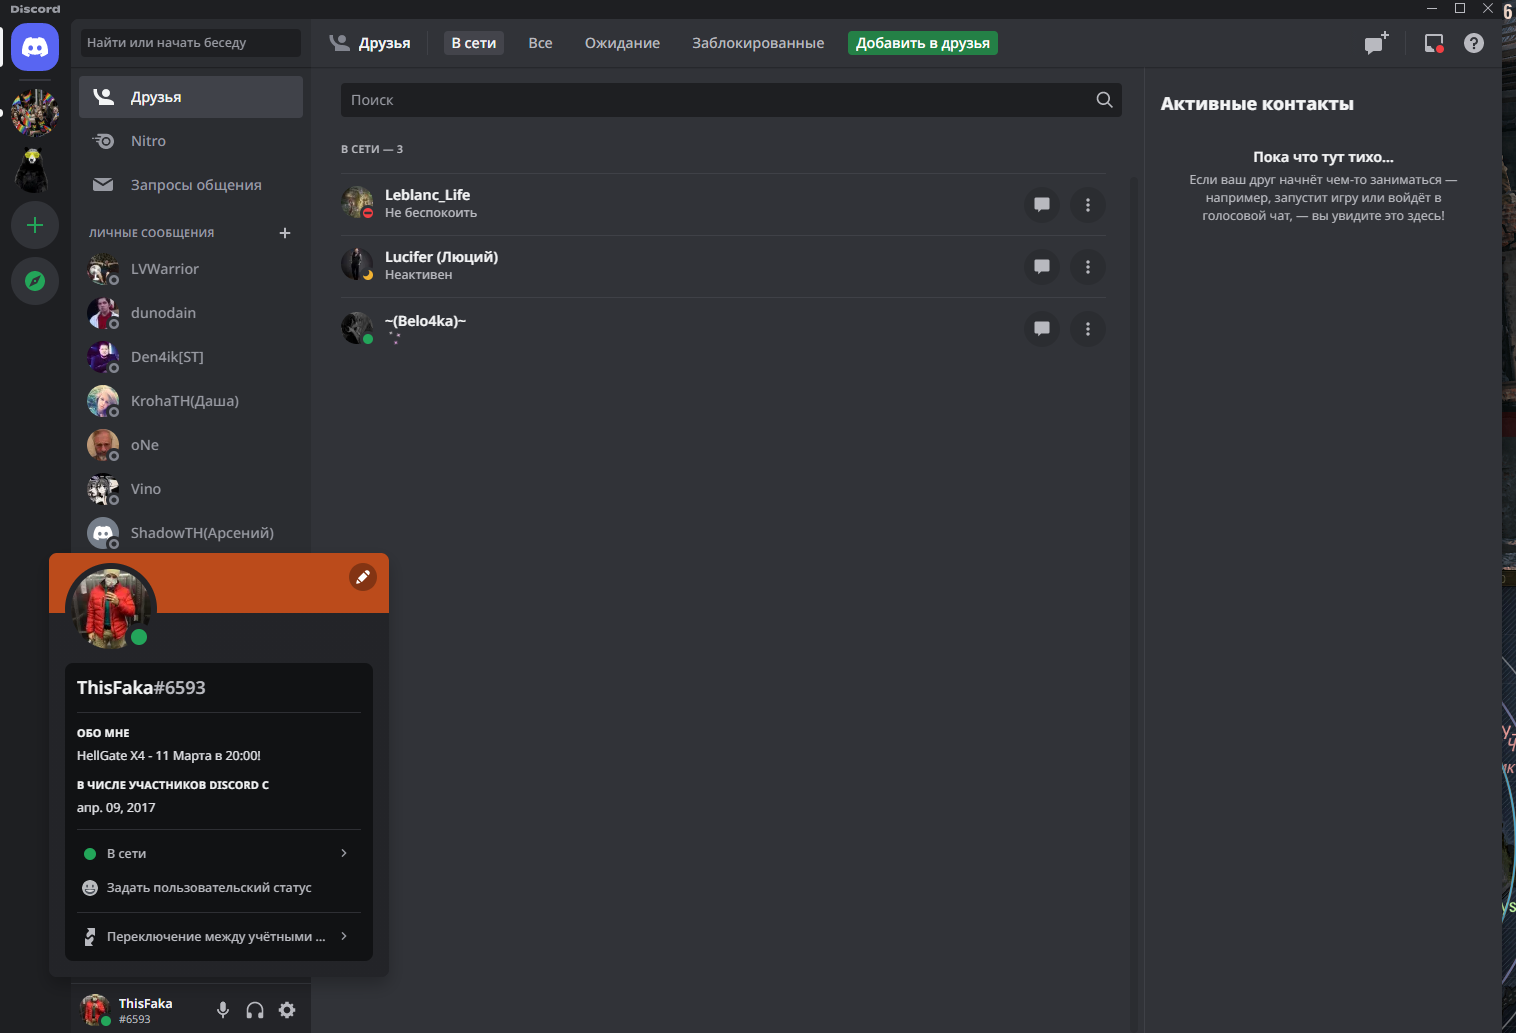Image resolution: width=1516 pixels, height=1033 pixels.
Task: Click the HellGate X4 about text
Action: (x=169, y=756)
